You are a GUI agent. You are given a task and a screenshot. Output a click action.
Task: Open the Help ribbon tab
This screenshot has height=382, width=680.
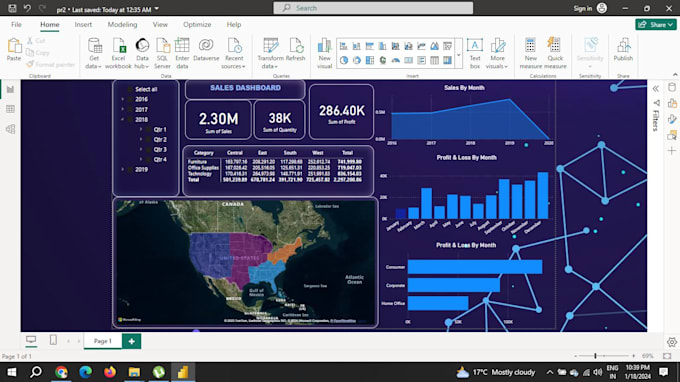point(234,25)
